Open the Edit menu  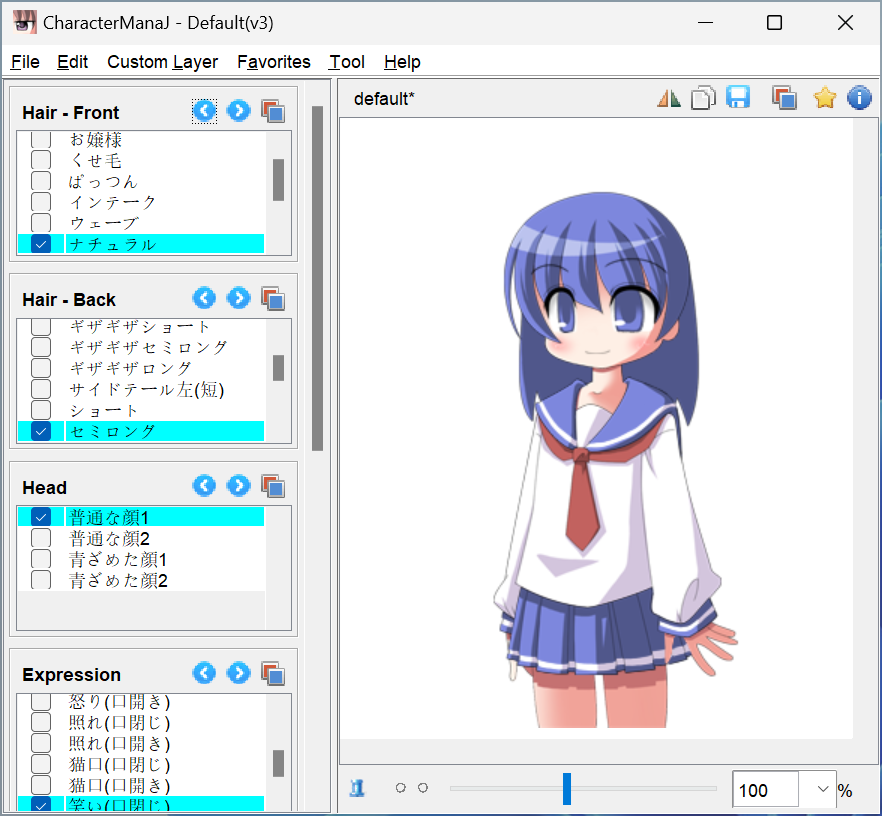click(x=73, y=61)
